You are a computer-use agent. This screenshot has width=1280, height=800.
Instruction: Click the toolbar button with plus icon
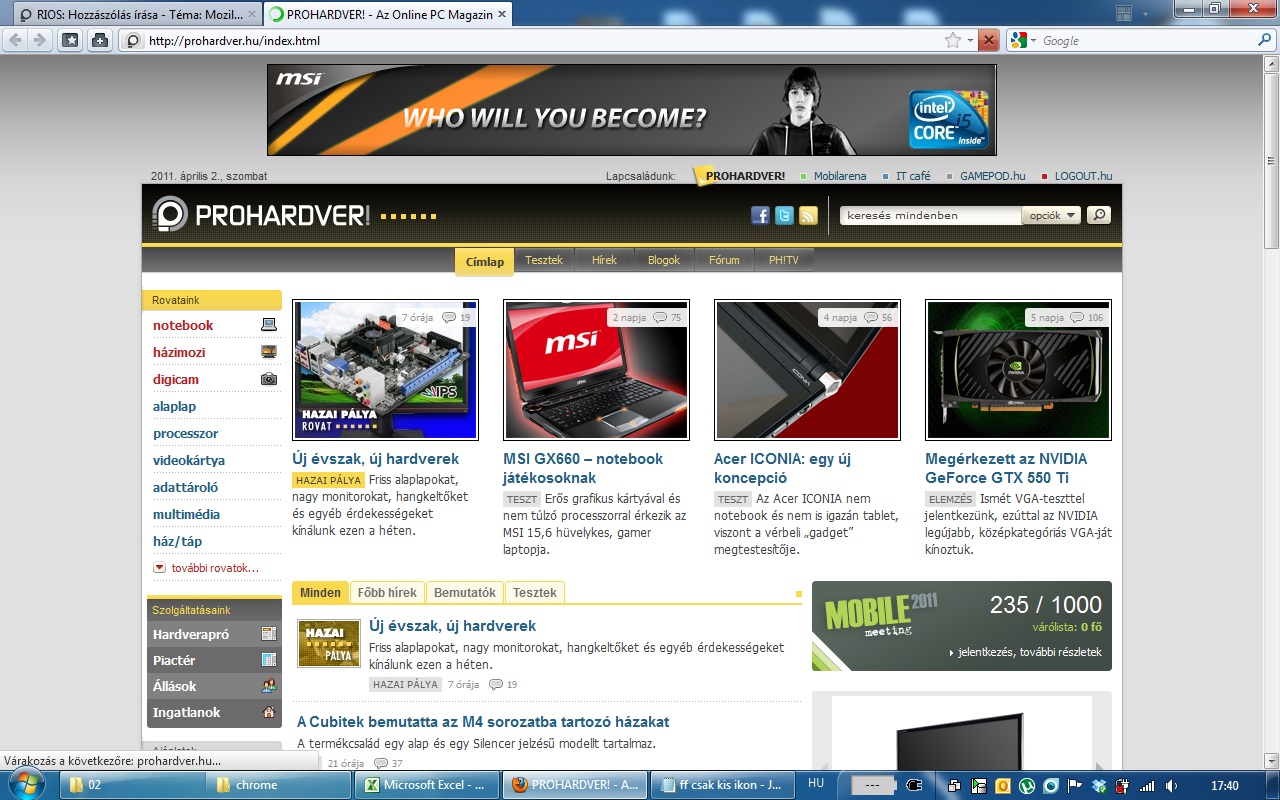pos(100,40)
